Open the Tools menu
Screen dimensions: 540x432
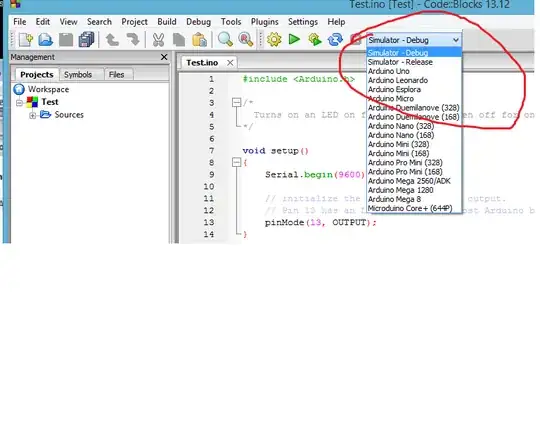[x=231, y=22]
